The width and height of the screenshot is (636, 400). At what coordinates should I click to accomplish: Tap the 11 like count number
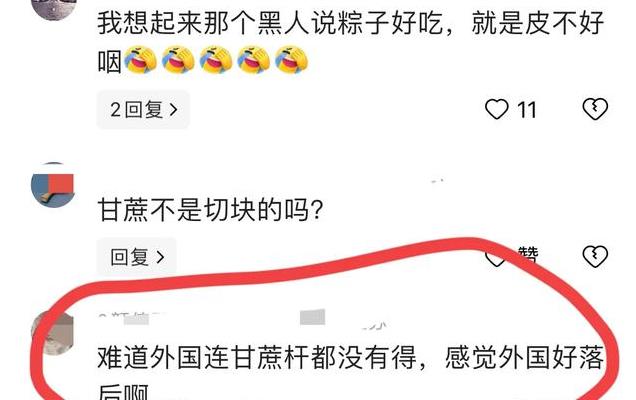click(526, 110)
